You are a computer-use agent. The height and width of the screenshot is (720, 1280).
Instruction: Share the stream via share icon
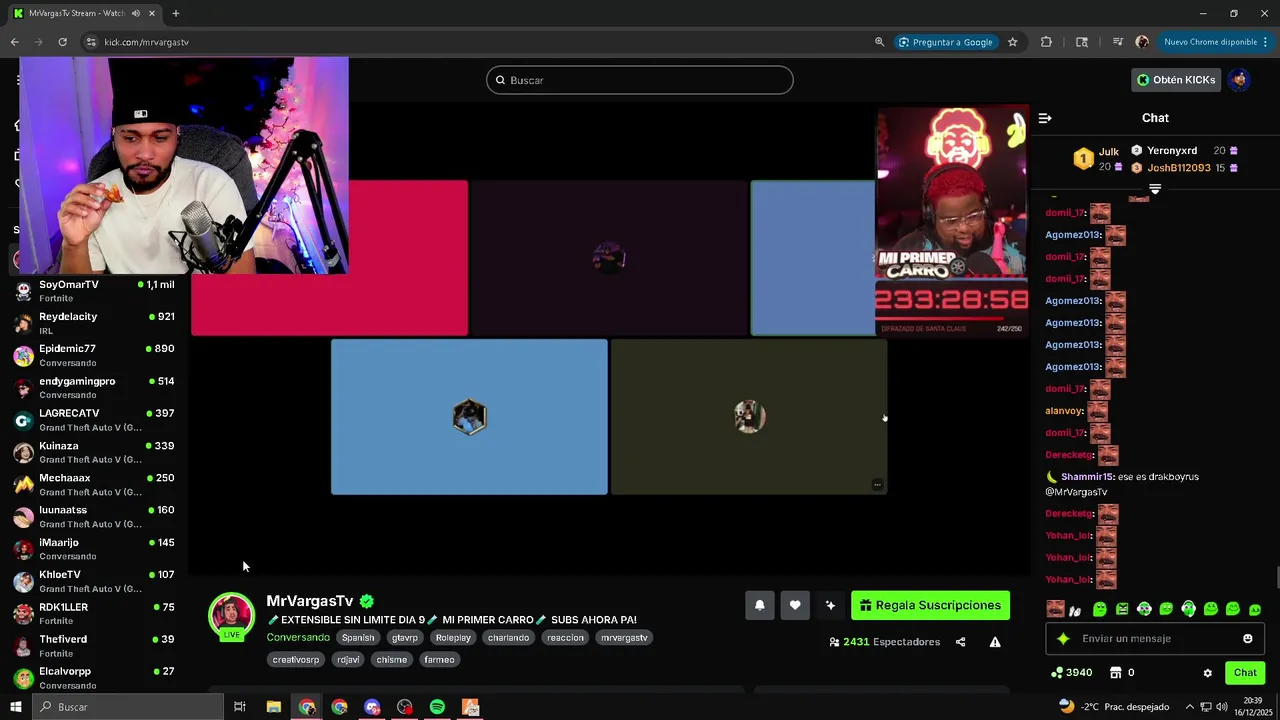[x=960, y=642]
